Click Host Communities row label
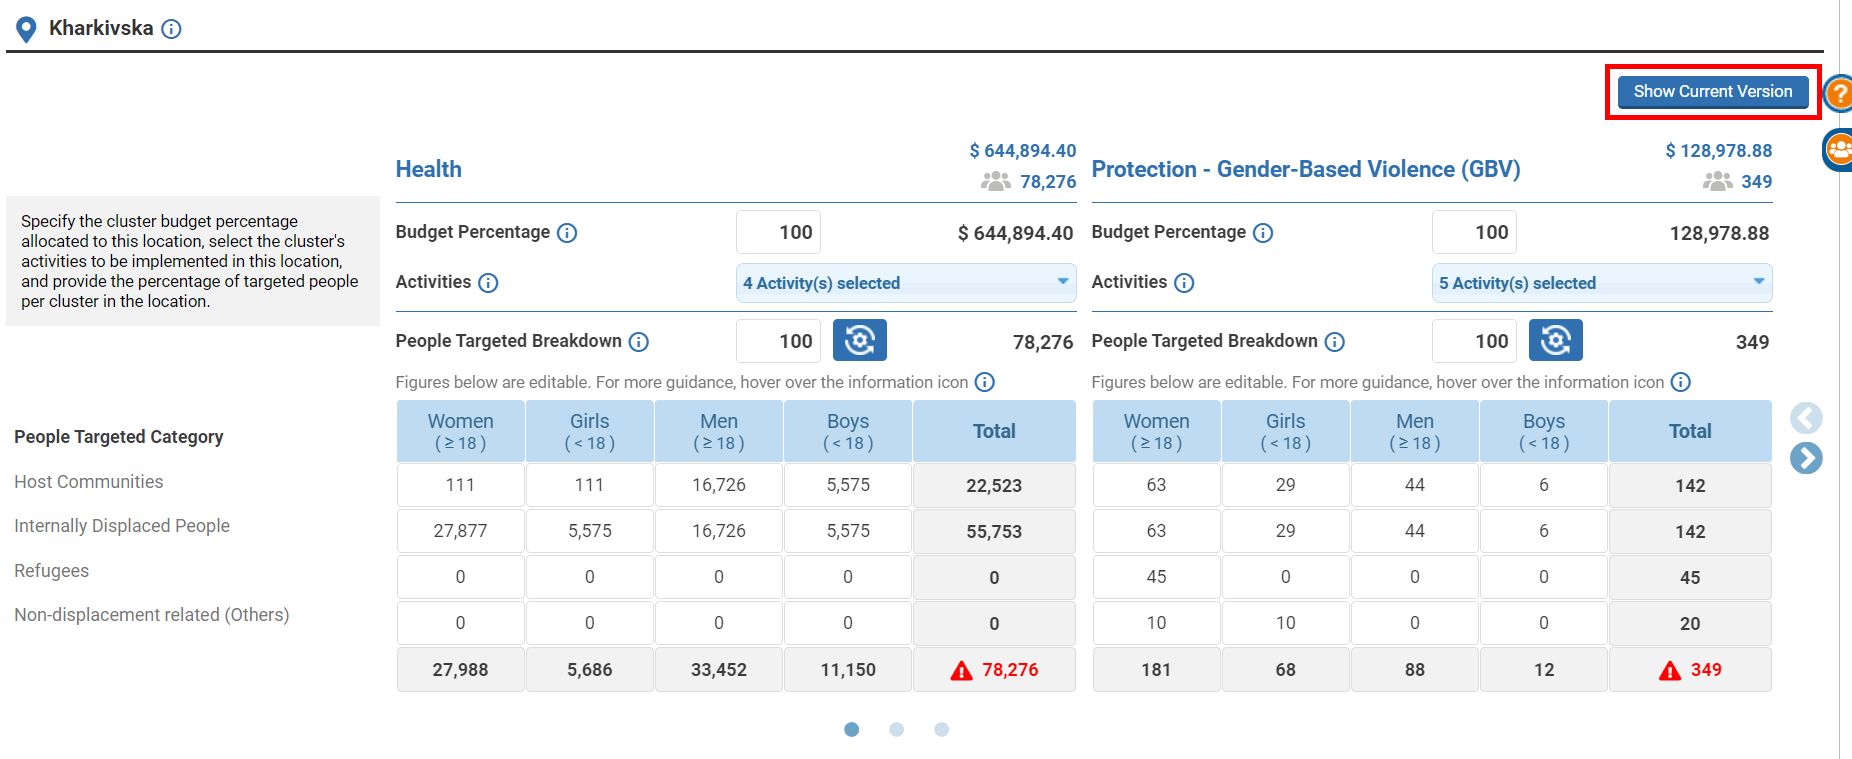Screen dimensions: 1852x759 (89, 482)
